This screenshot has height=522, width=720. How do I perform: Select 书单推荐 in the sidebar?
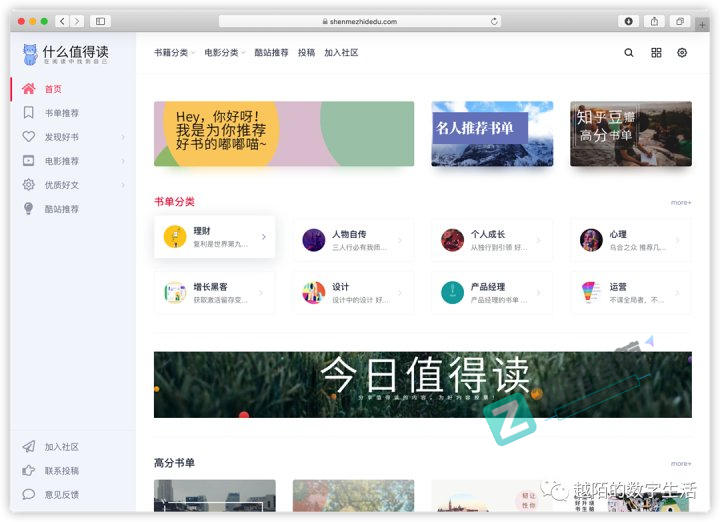coord(62,113)
